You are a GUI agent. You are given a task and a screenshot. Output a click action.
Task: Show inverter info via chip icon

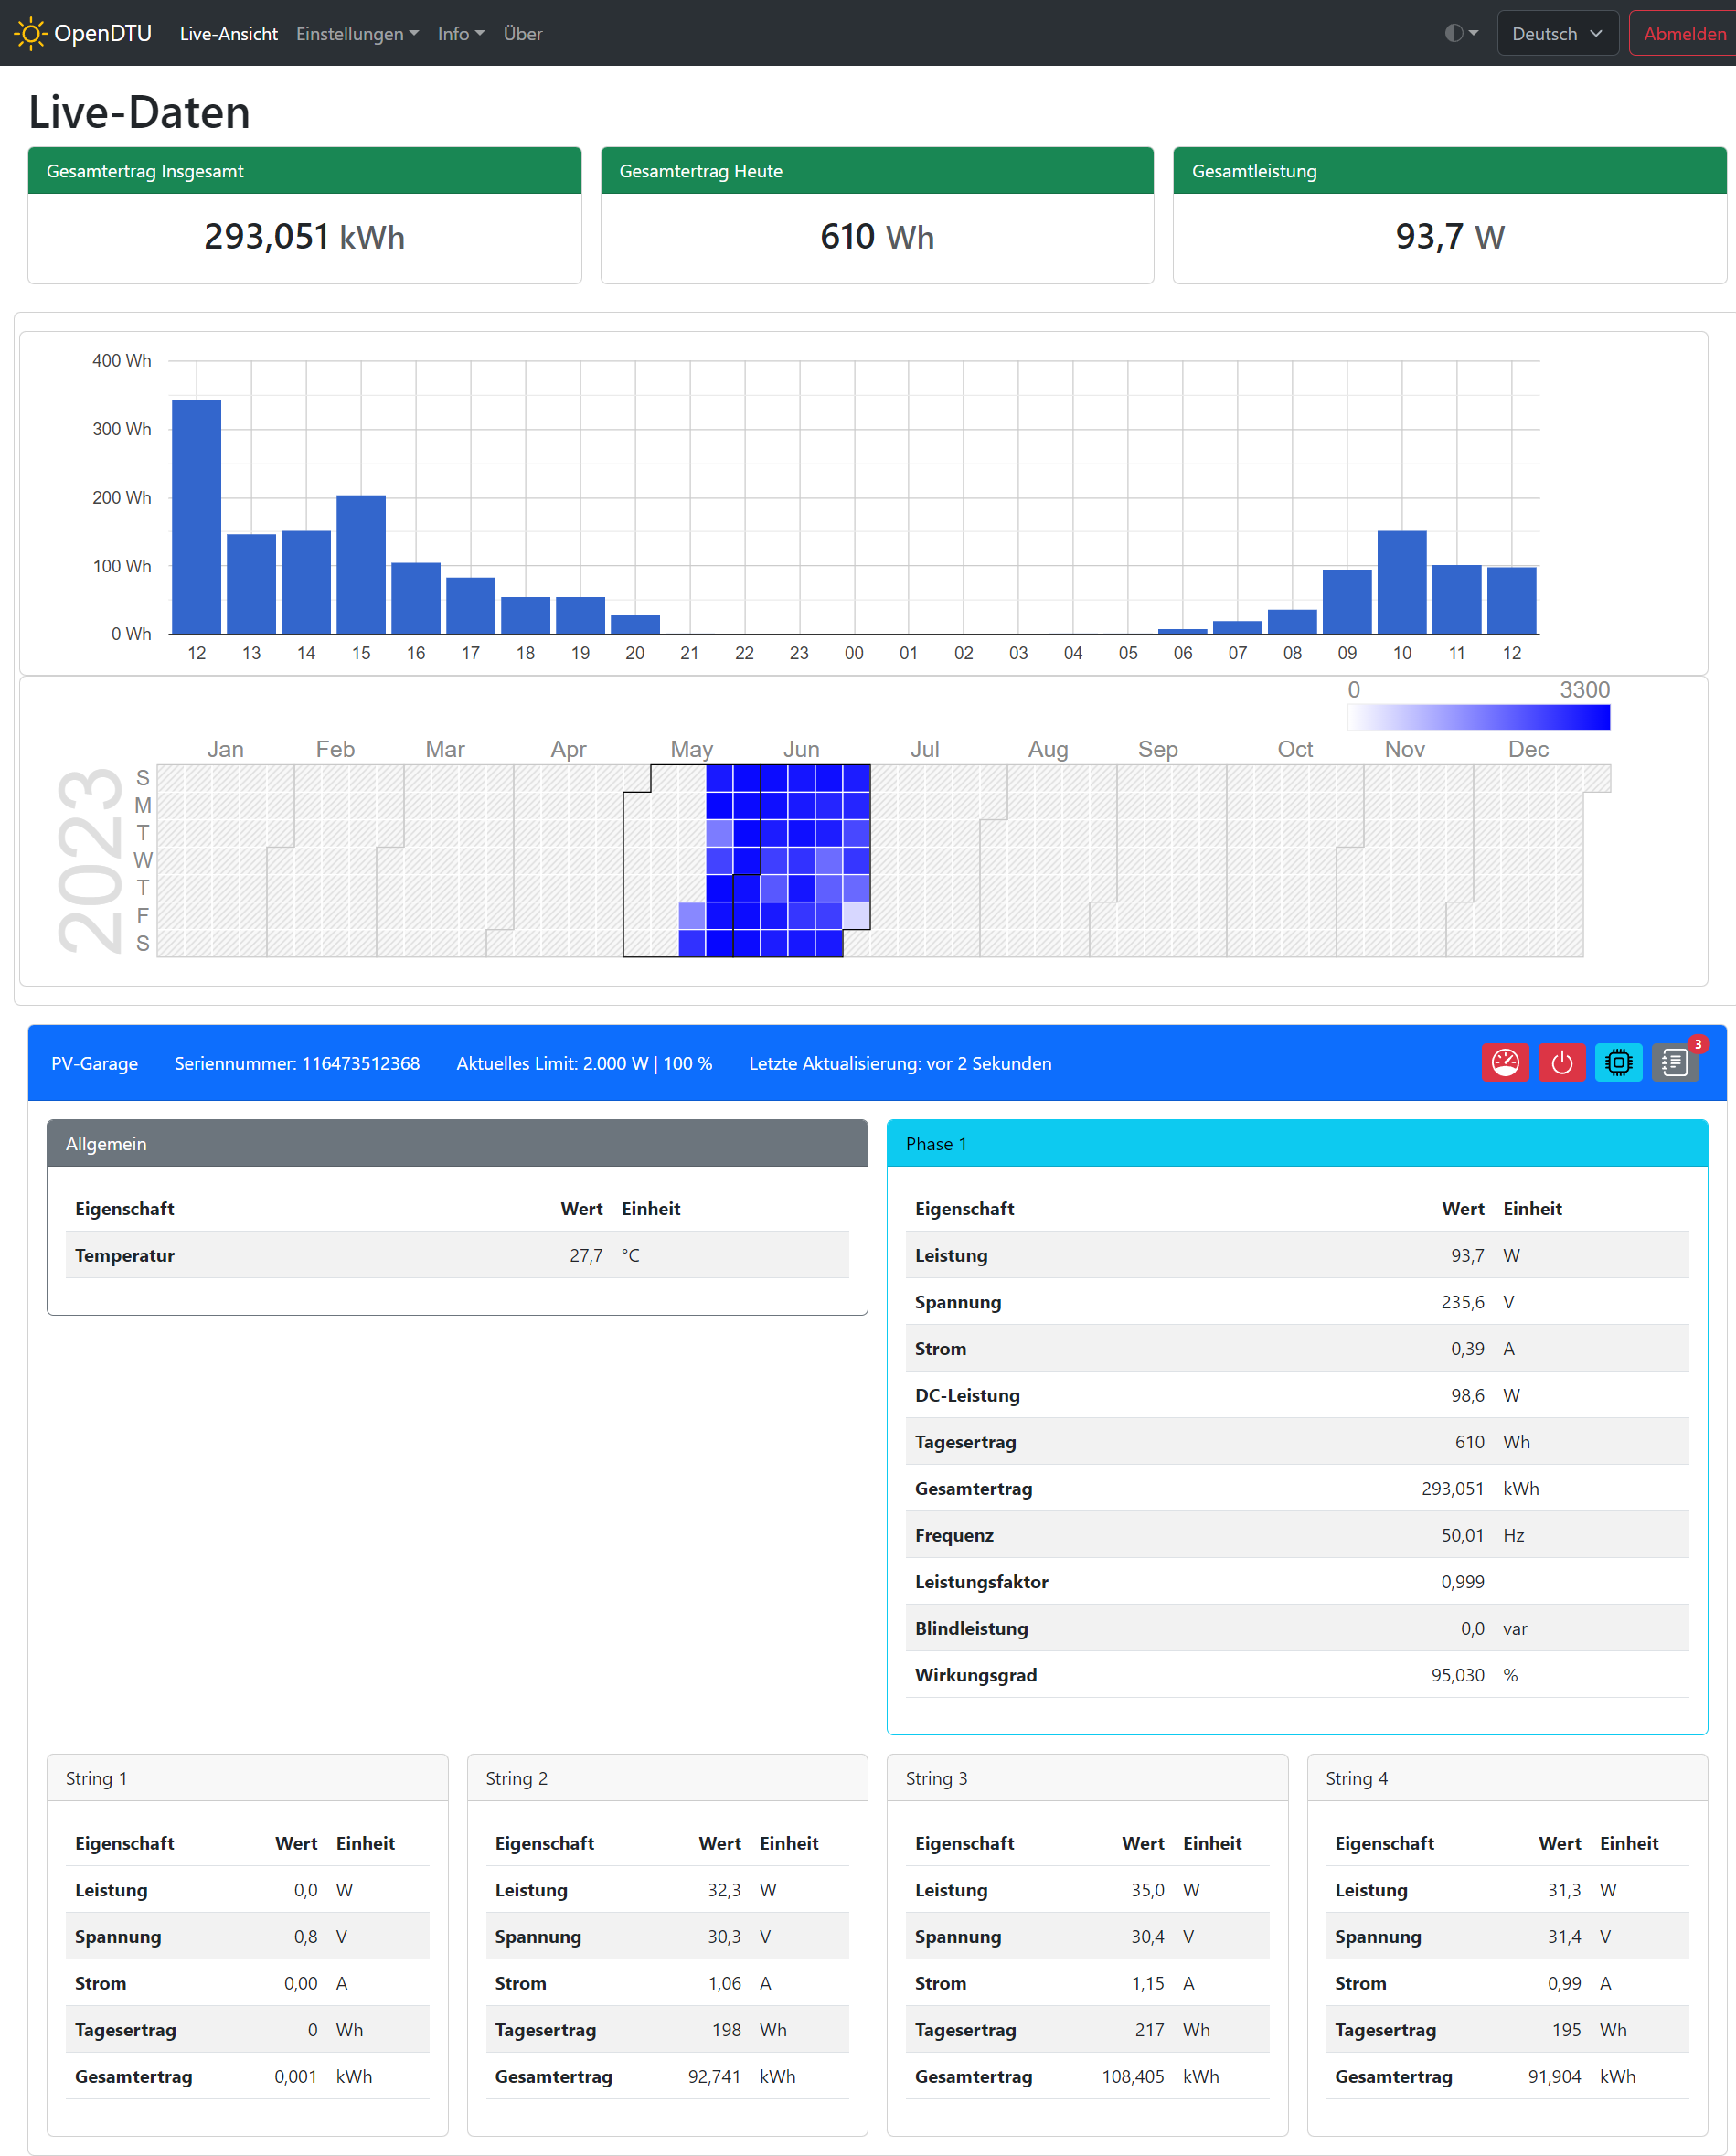click(1617, 1062)
